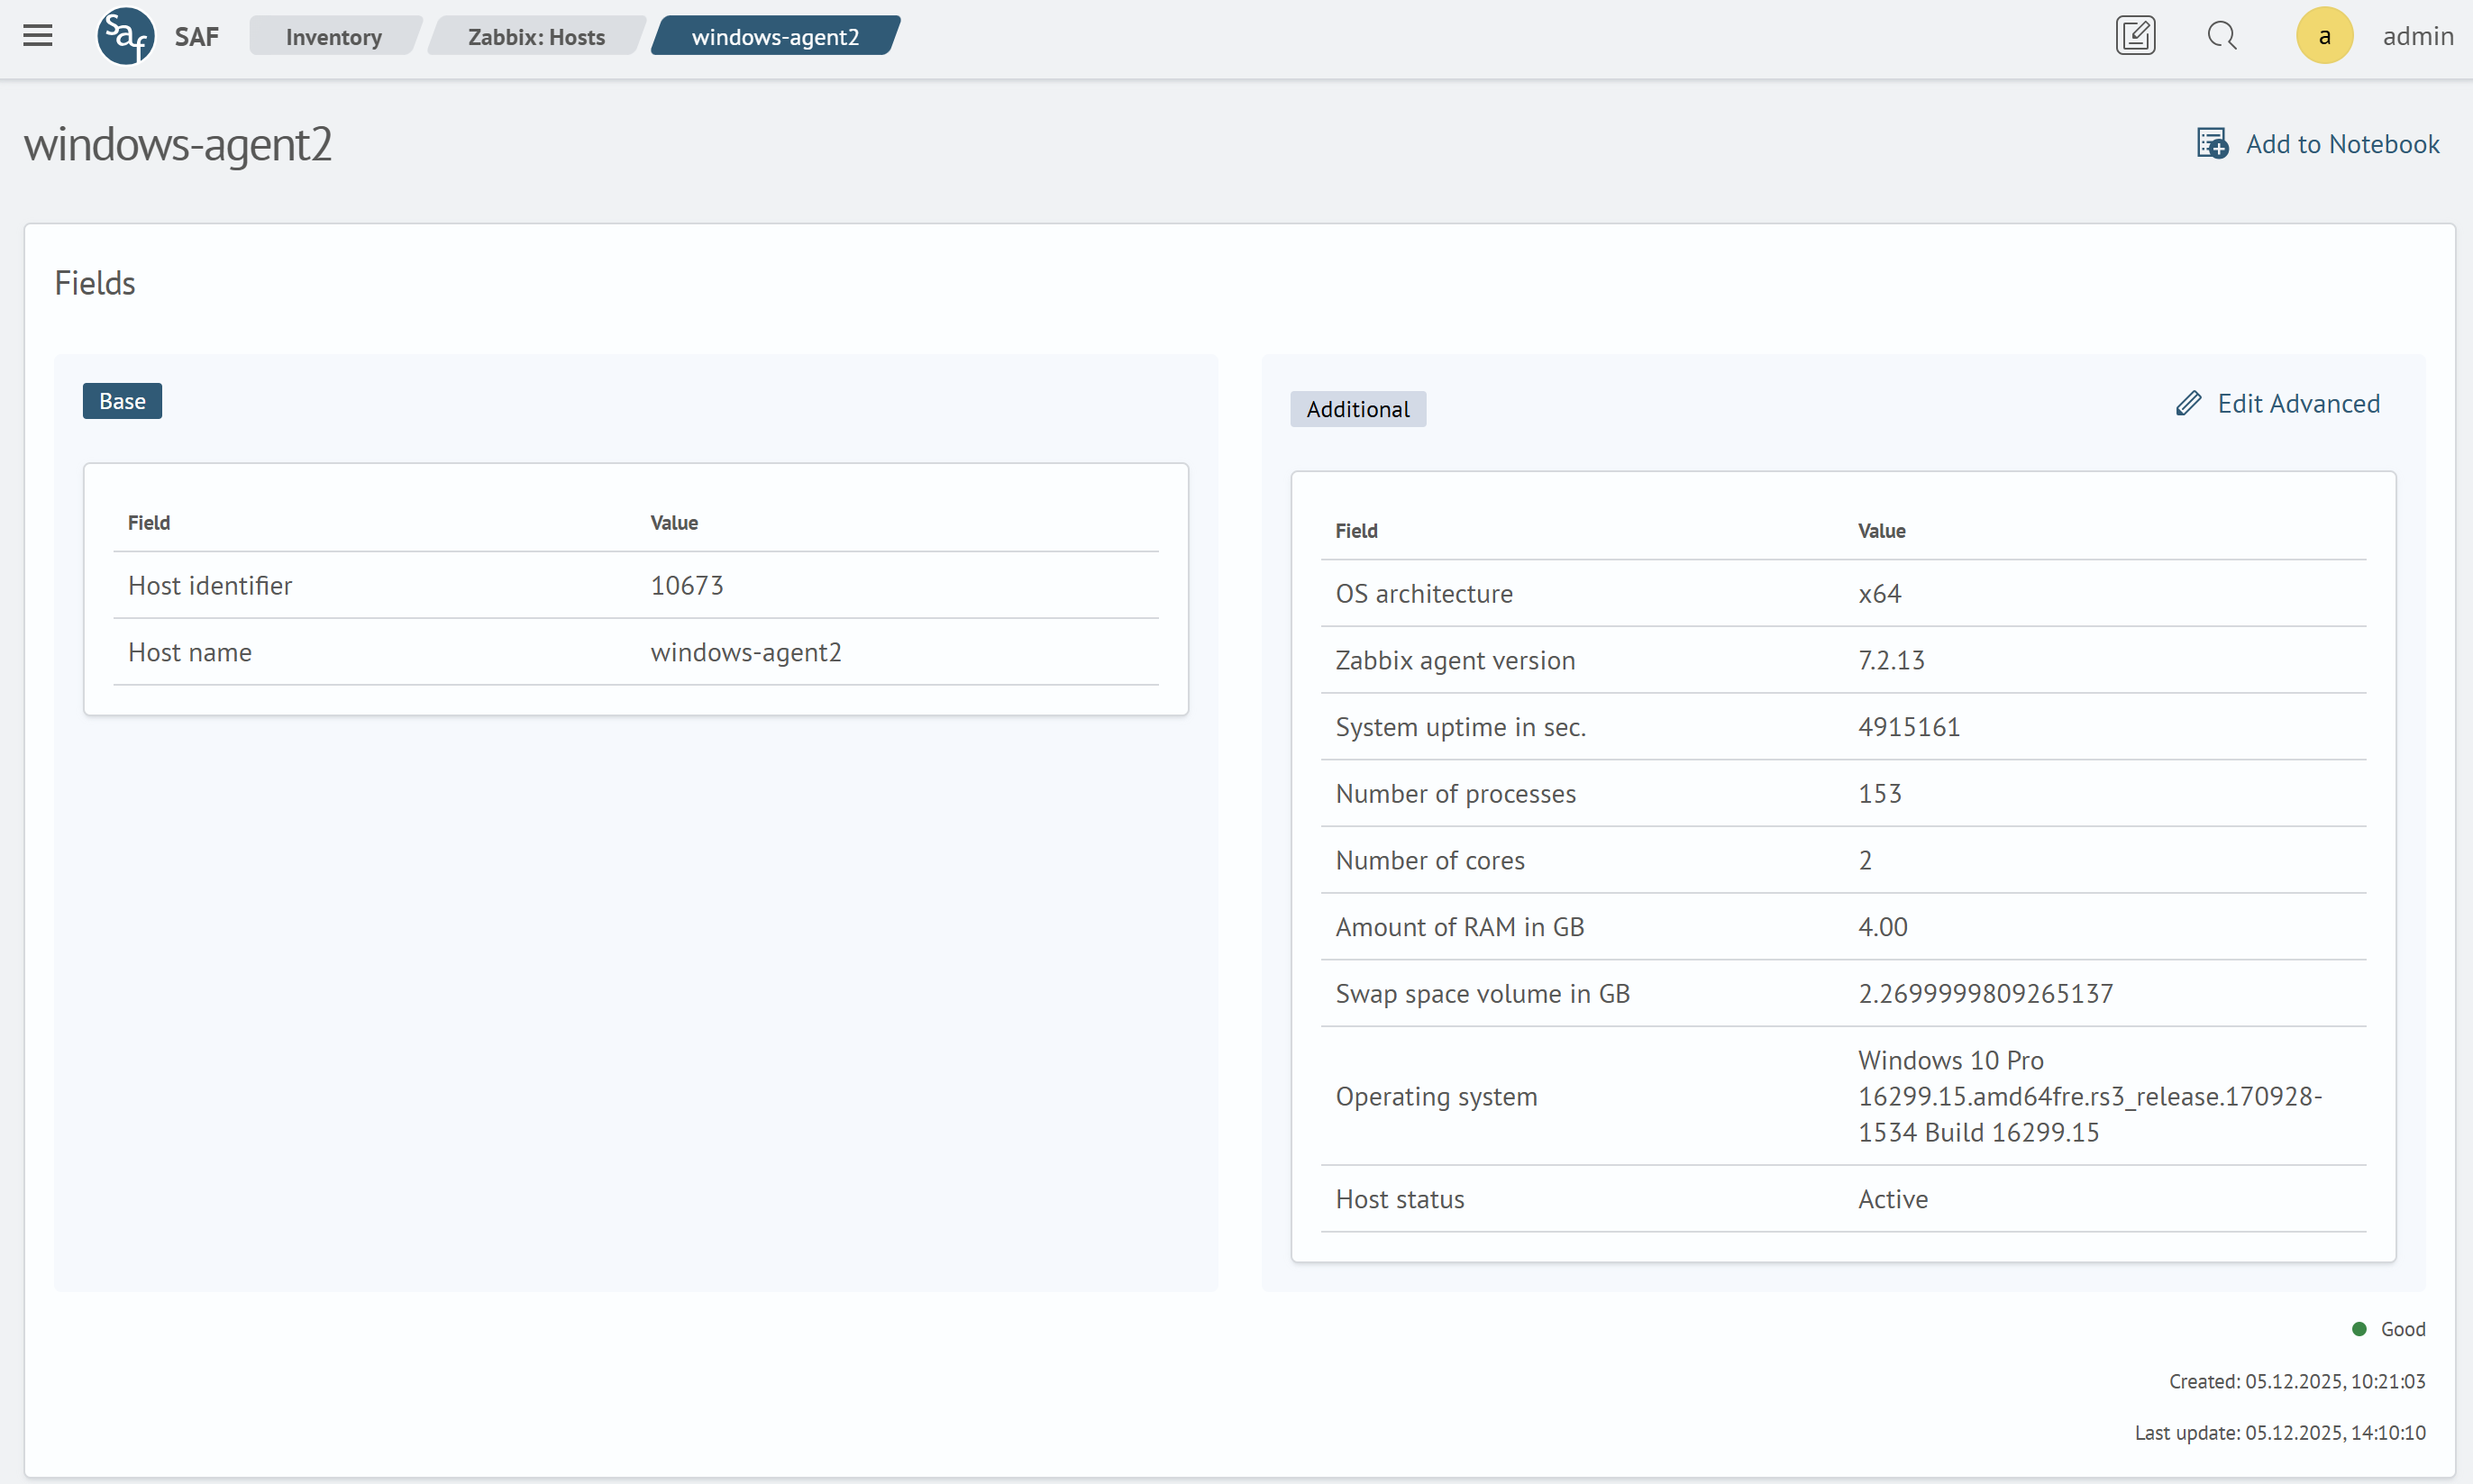Image resolution: width=2473 pixels, height=1484 pixels.
Task: Click the Operating system row value
Action: pos(2088,1096)
